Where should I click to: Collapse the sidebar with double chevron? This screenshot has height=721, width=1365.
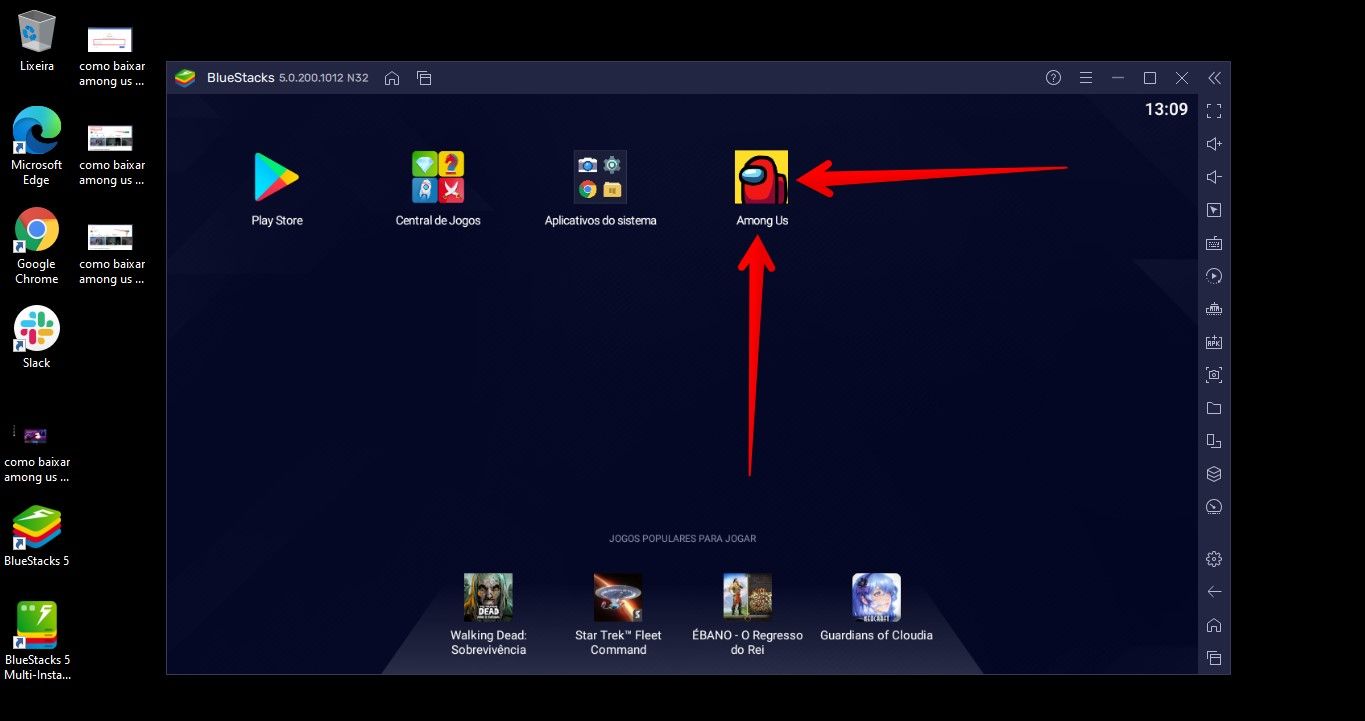tap(1214, 78)
